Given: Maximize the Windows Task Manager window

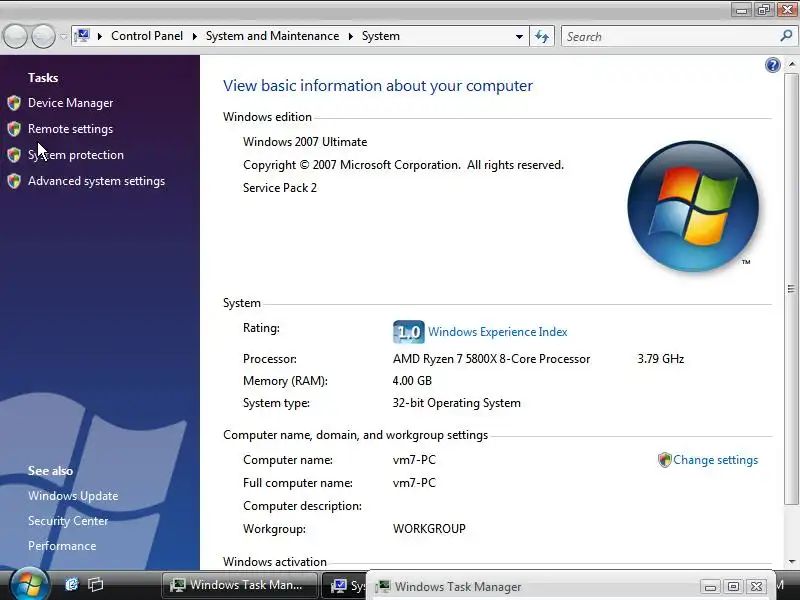Looking at the screenshot, I should click(x=733, y=587).
